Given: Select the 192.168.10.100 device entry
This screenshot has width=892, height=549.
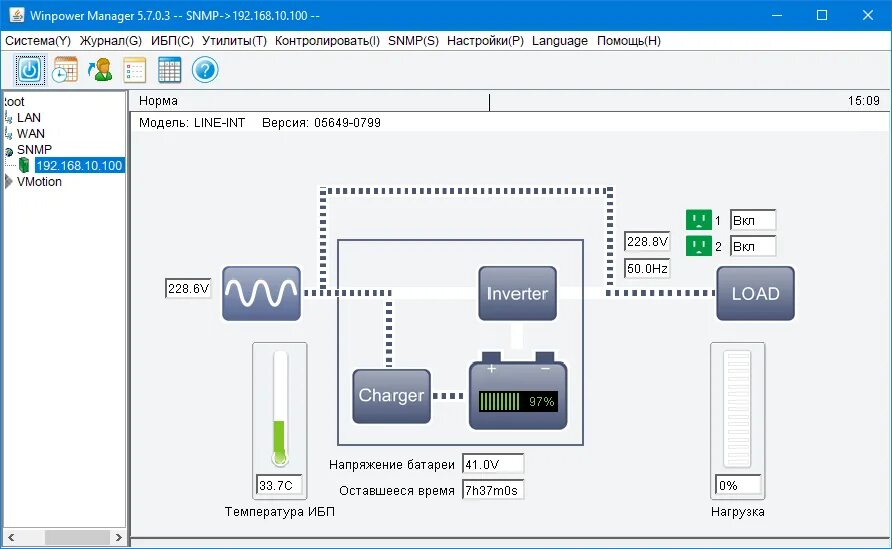Looking at the screenshot, I should click(79, 166).
